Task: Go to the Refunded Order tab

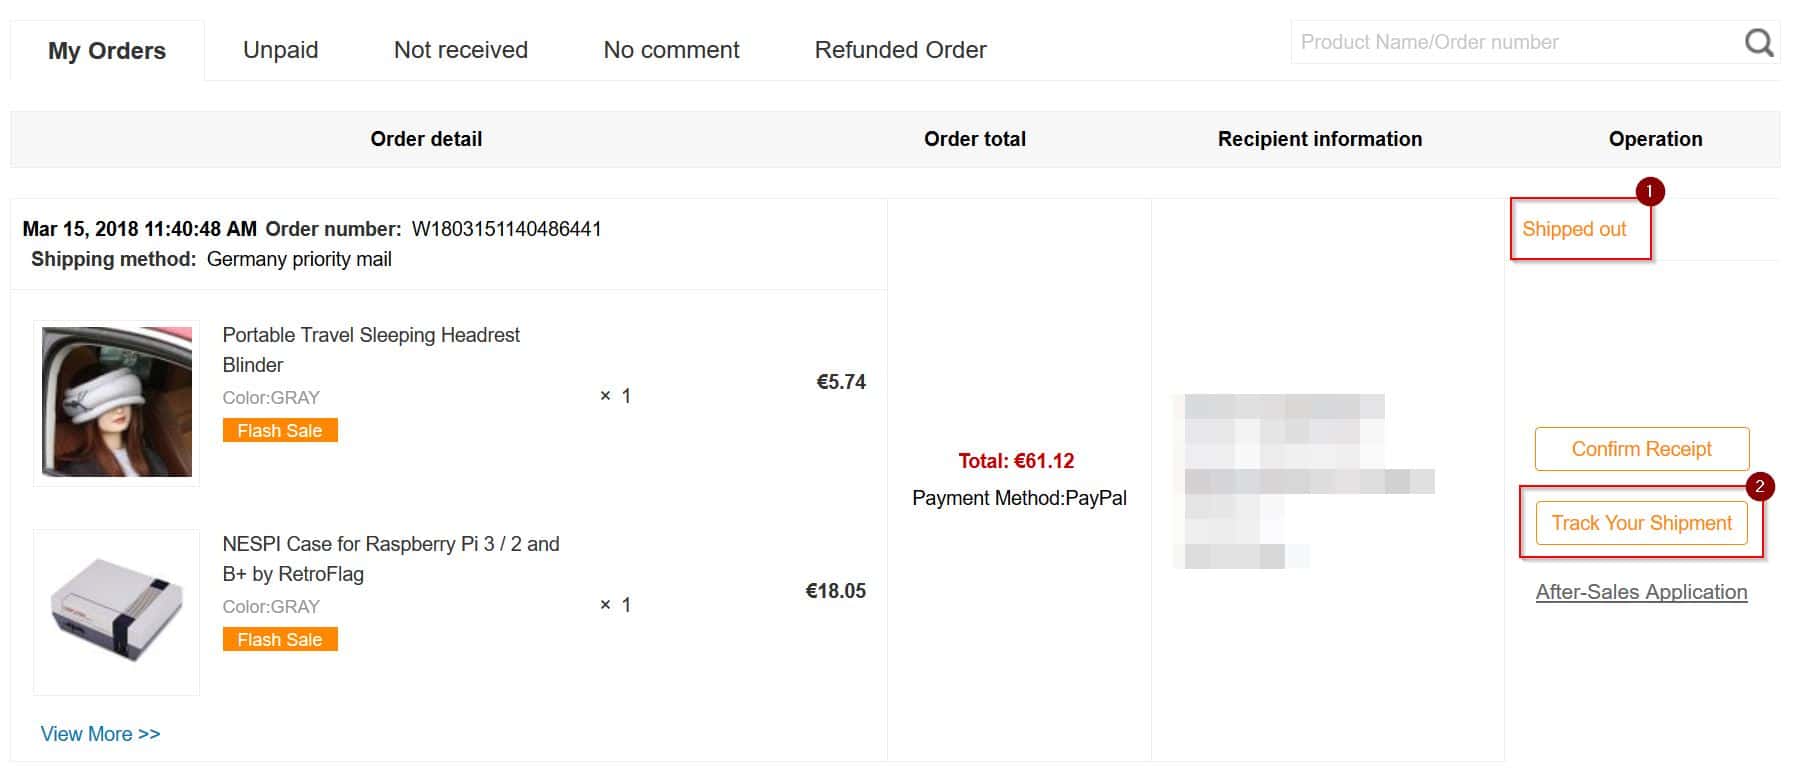Action: (x=900, y=50)
